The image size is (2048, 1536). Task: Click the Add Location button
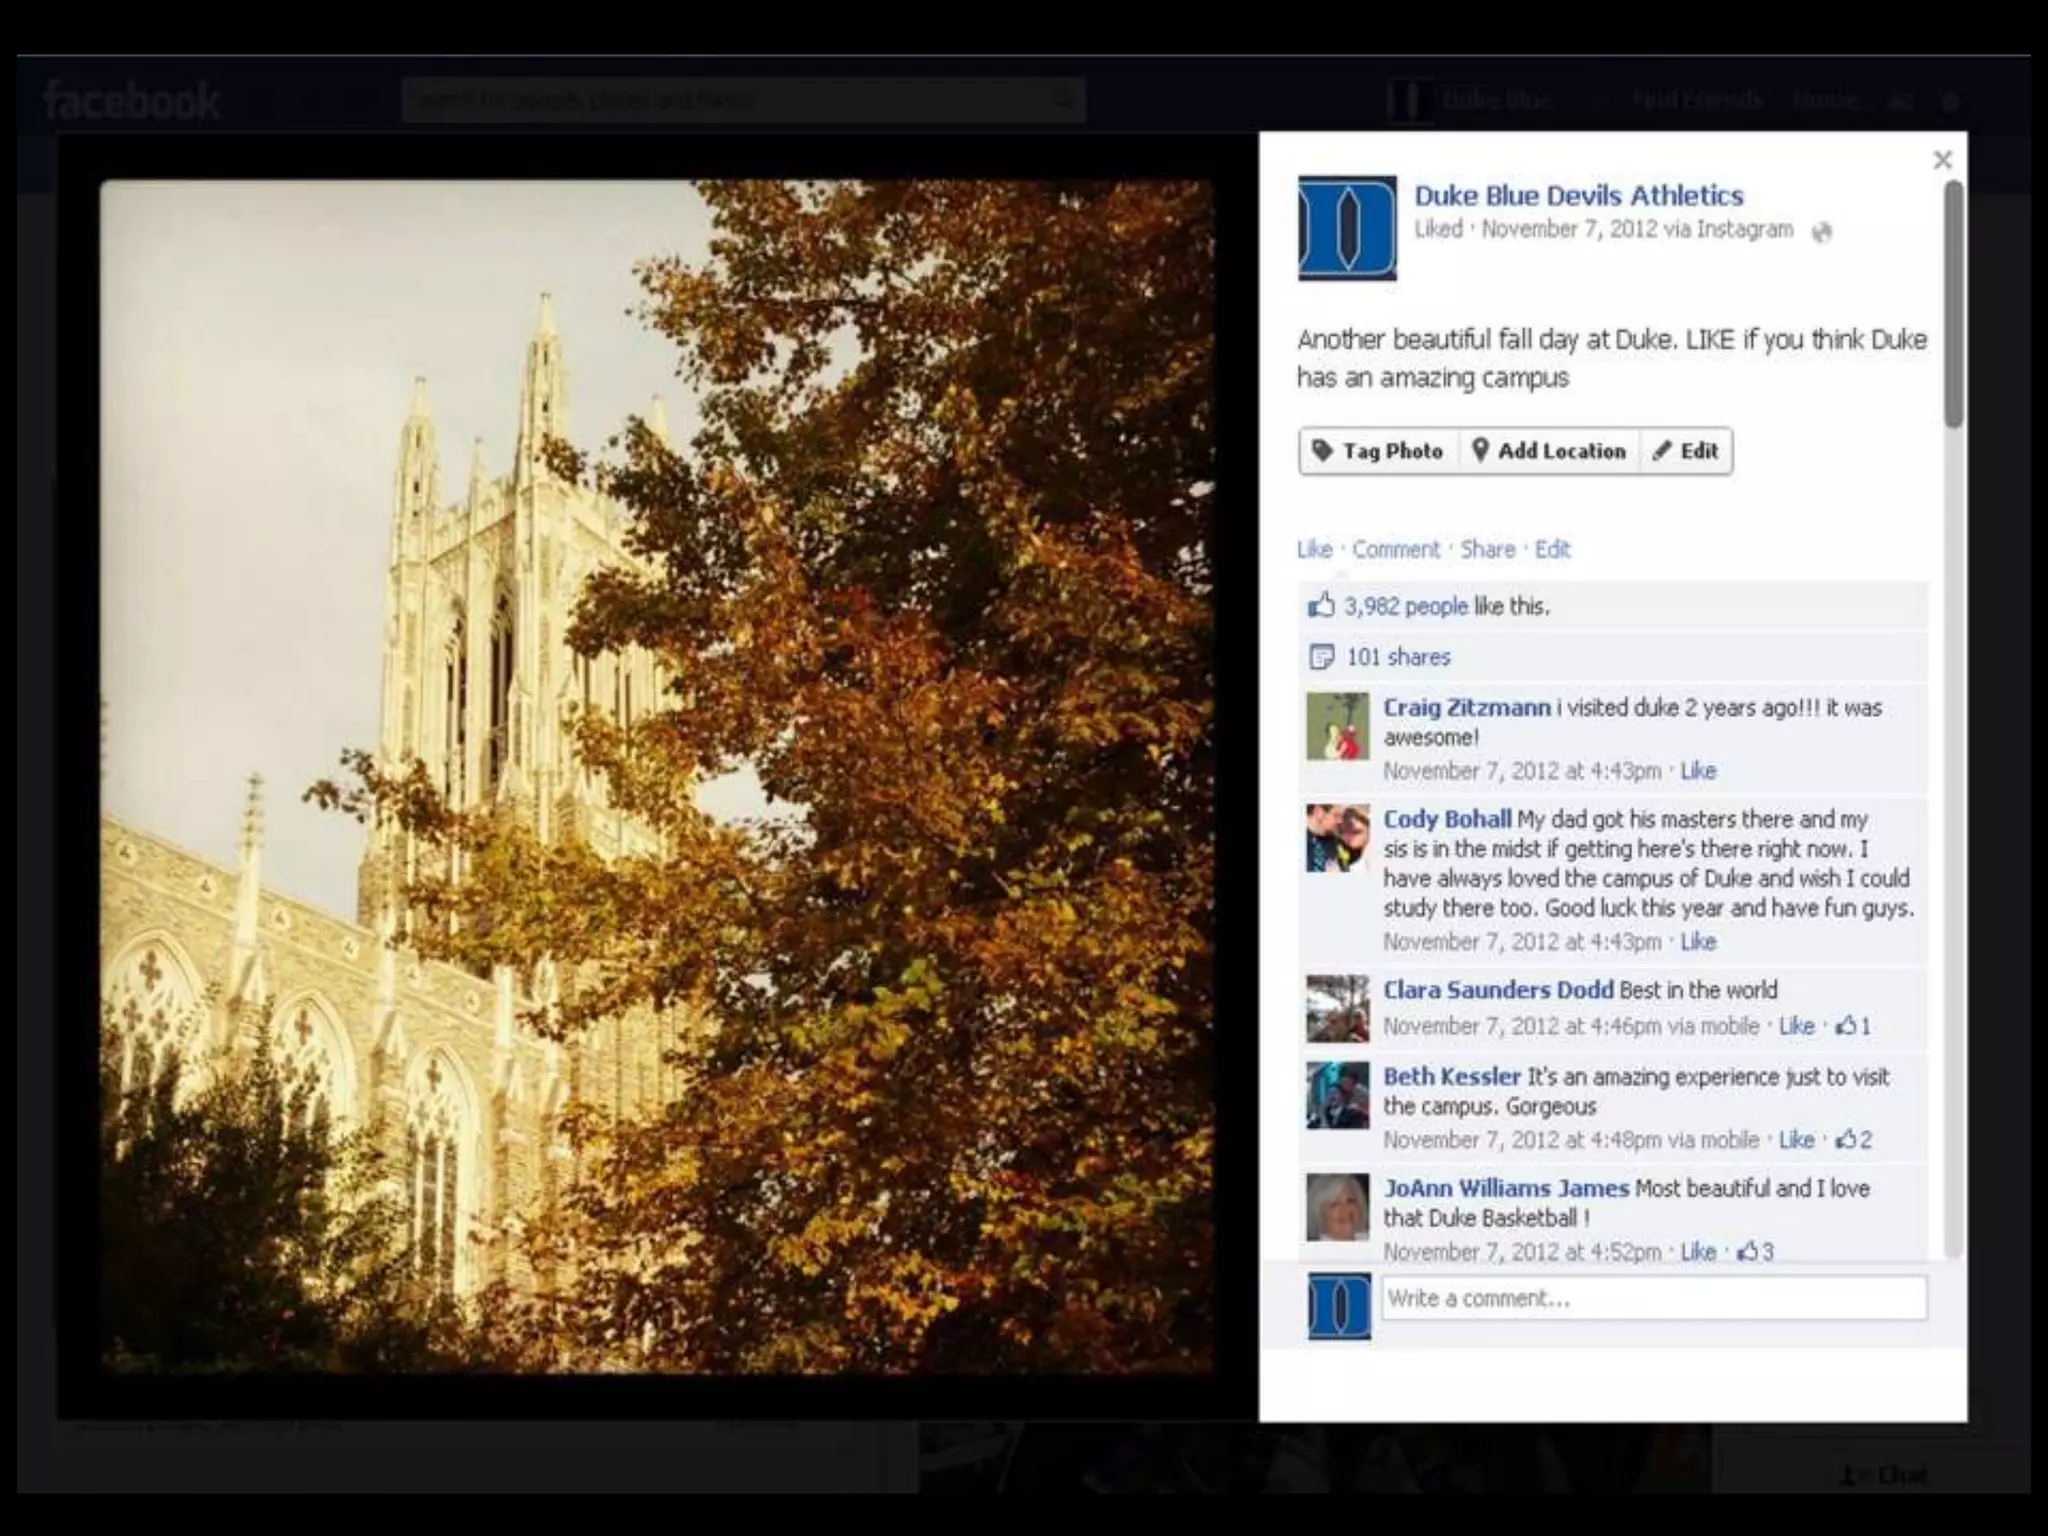point(1549,451)
